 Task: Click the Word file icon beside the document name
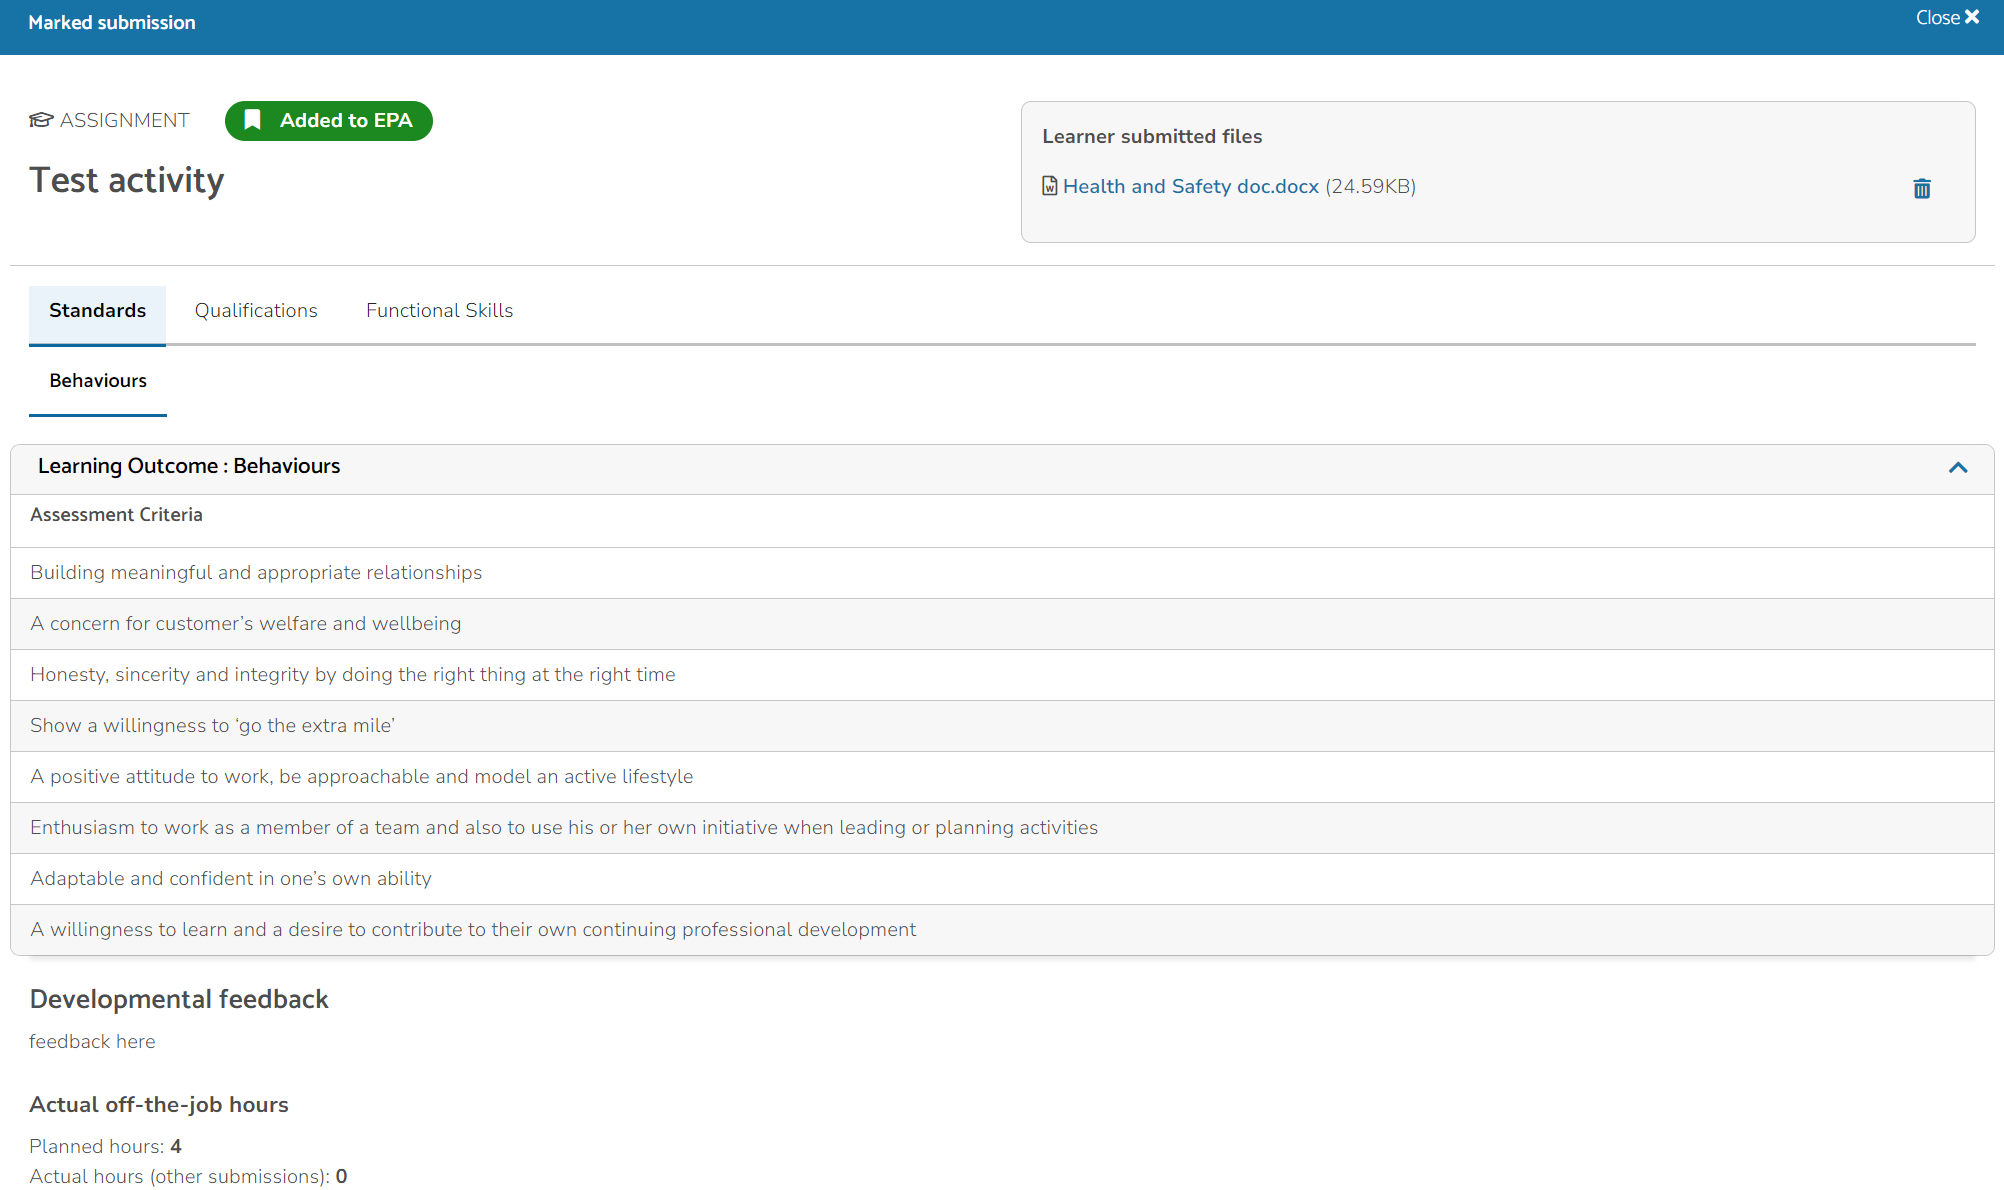pos(1049,186)
